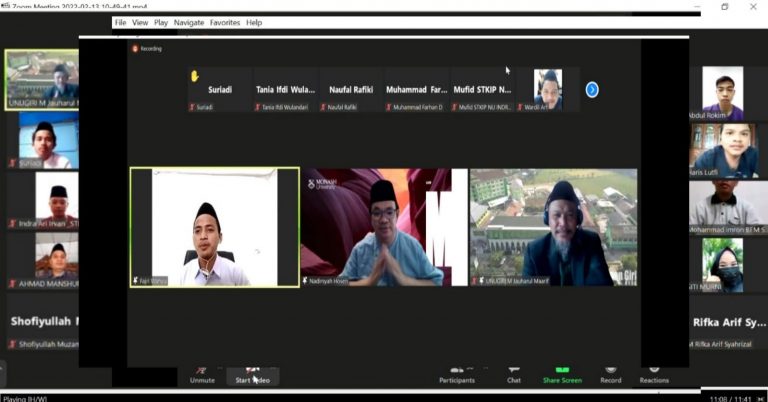Click the highlighted speaker video with white background
Viewport: 768px width, 402px height.
point(215,227)
